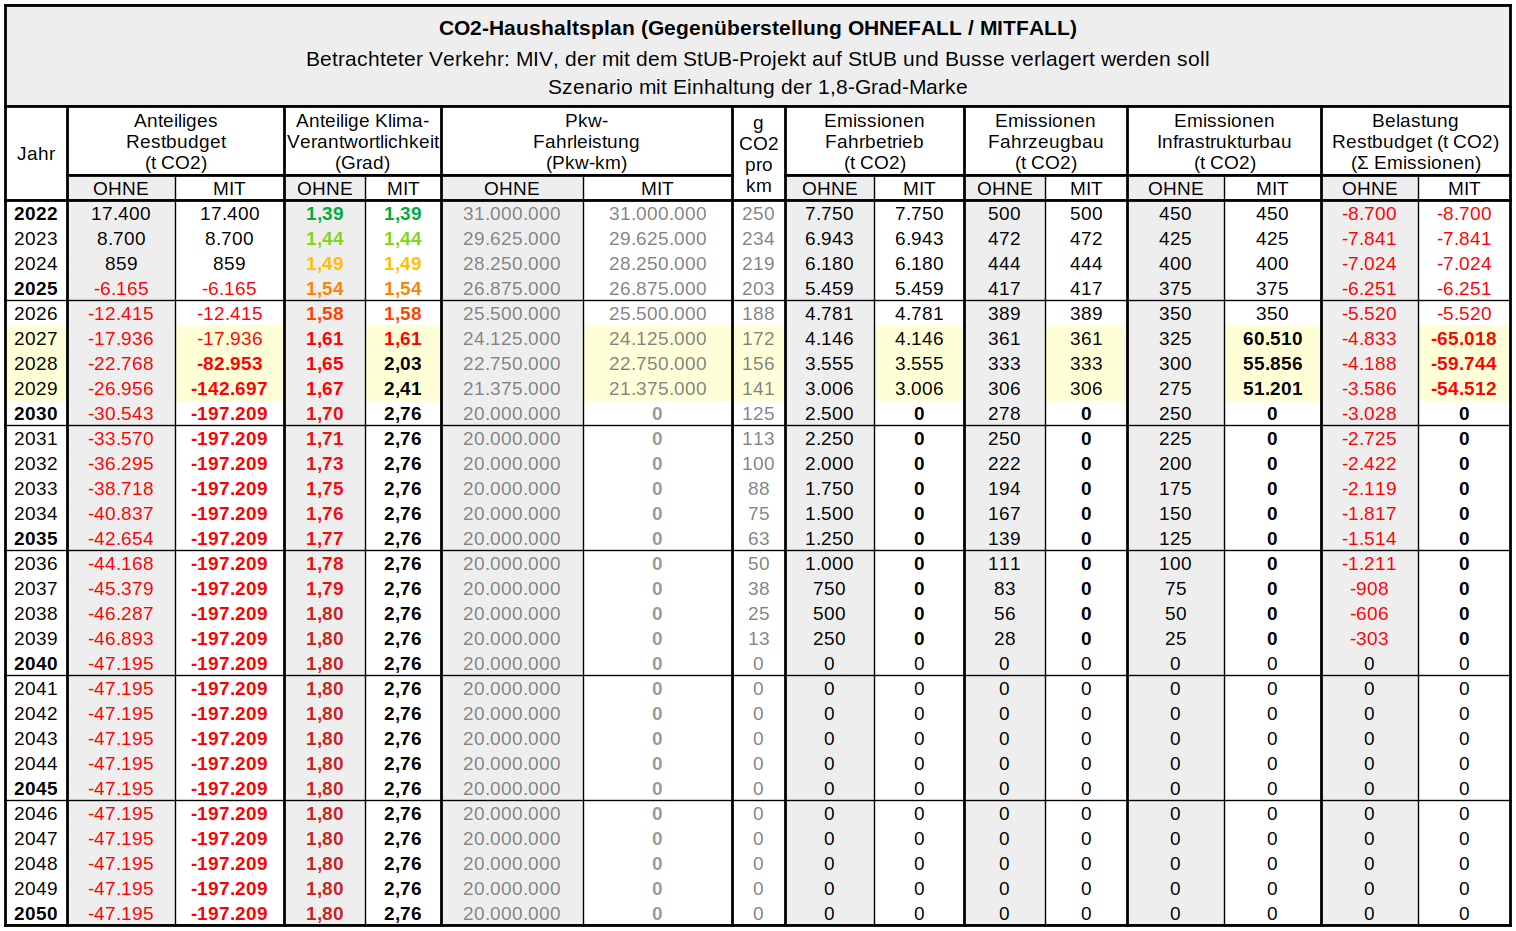Viewport: 1516px width, 931px height.
Task: Select the Belastung value '-3.028'
Action: pyautogui.click(x=1369, y=414)
